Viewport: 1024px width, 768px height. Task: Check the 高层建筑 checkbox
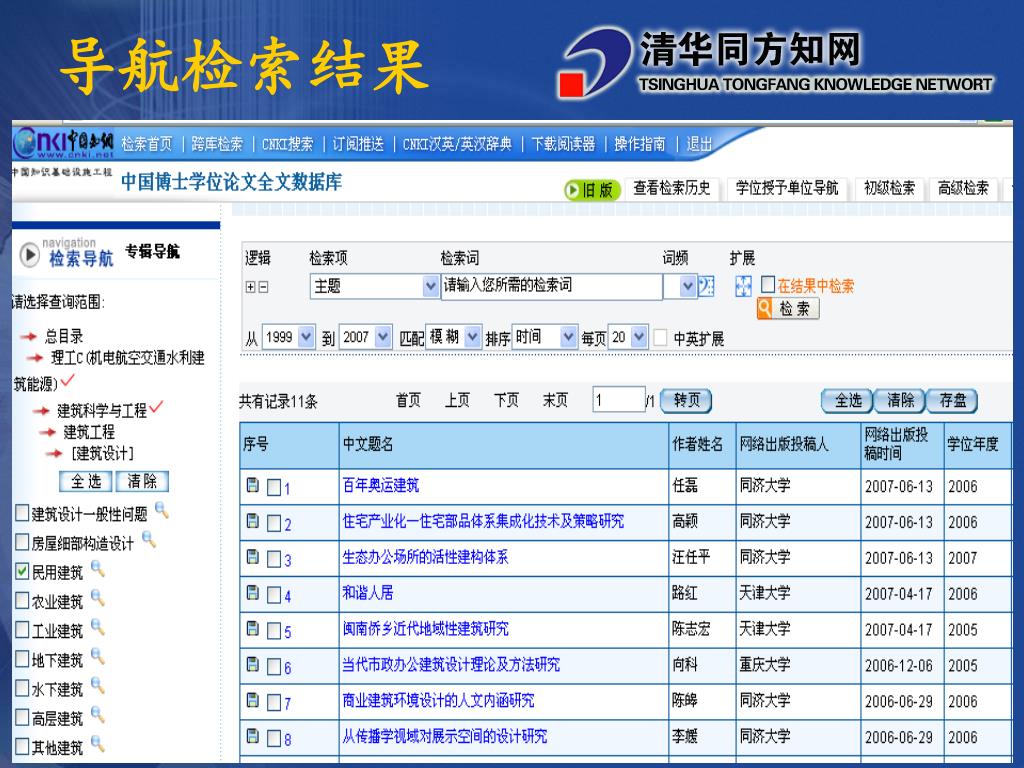point(22,717)
